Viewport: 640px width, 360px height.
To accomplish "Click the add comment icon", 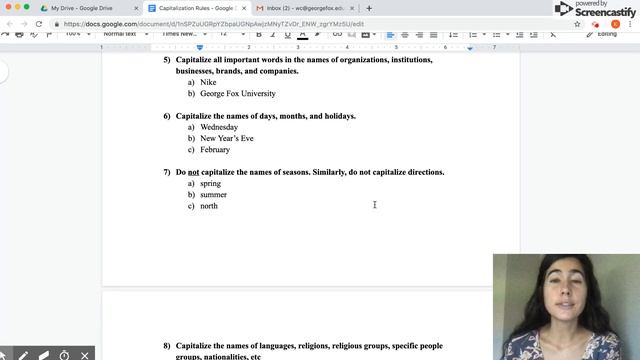I will 351,35.
